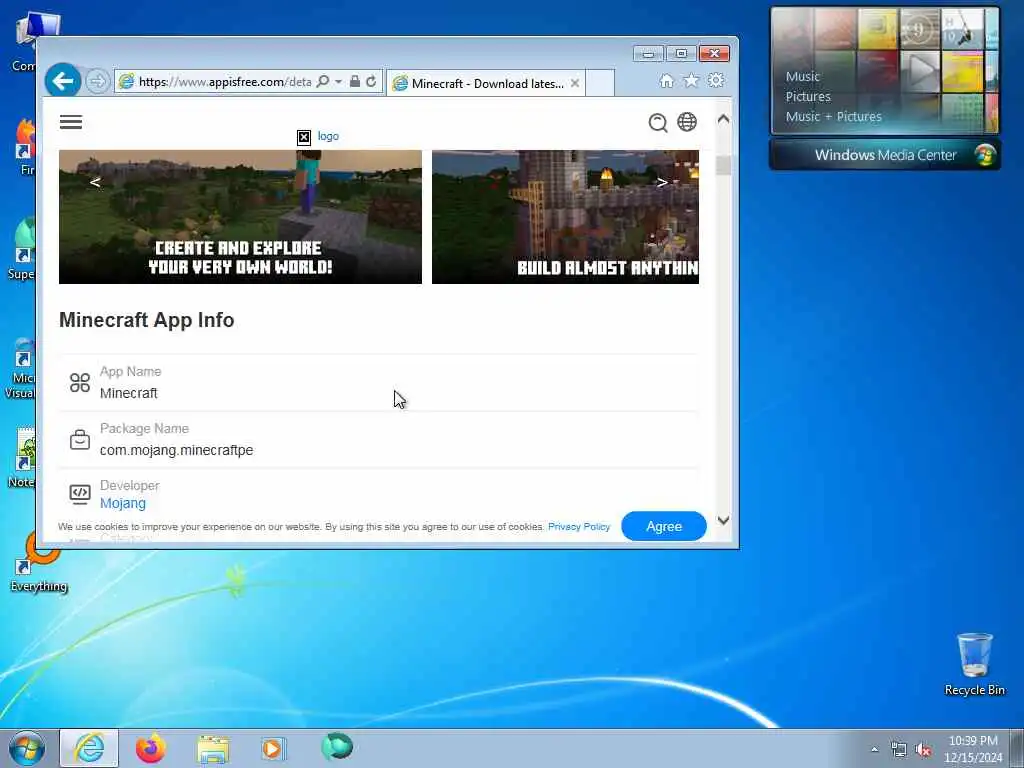Click the security lock icon
The image size is (1024, 768).
[x=355, y=81]
